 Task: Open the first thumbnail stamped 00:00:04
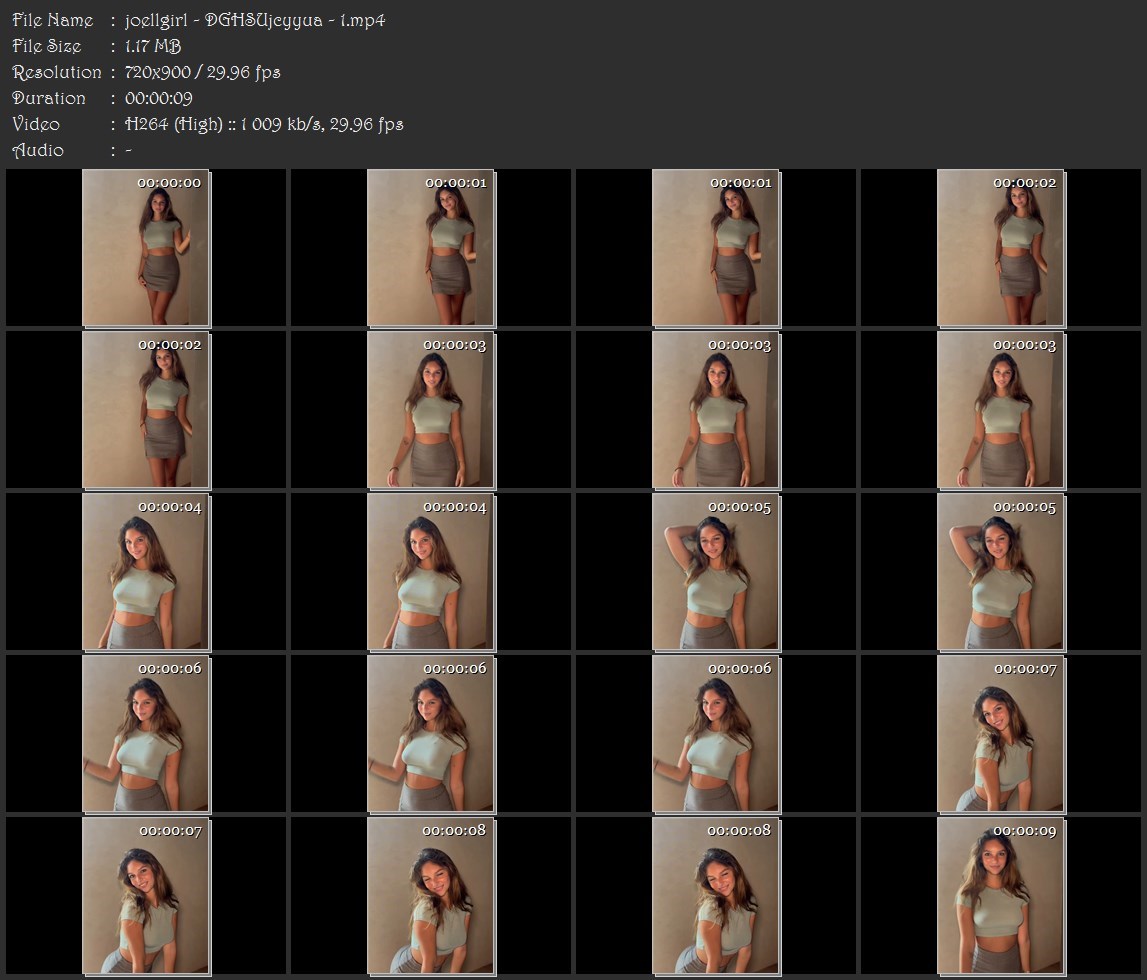146,572
